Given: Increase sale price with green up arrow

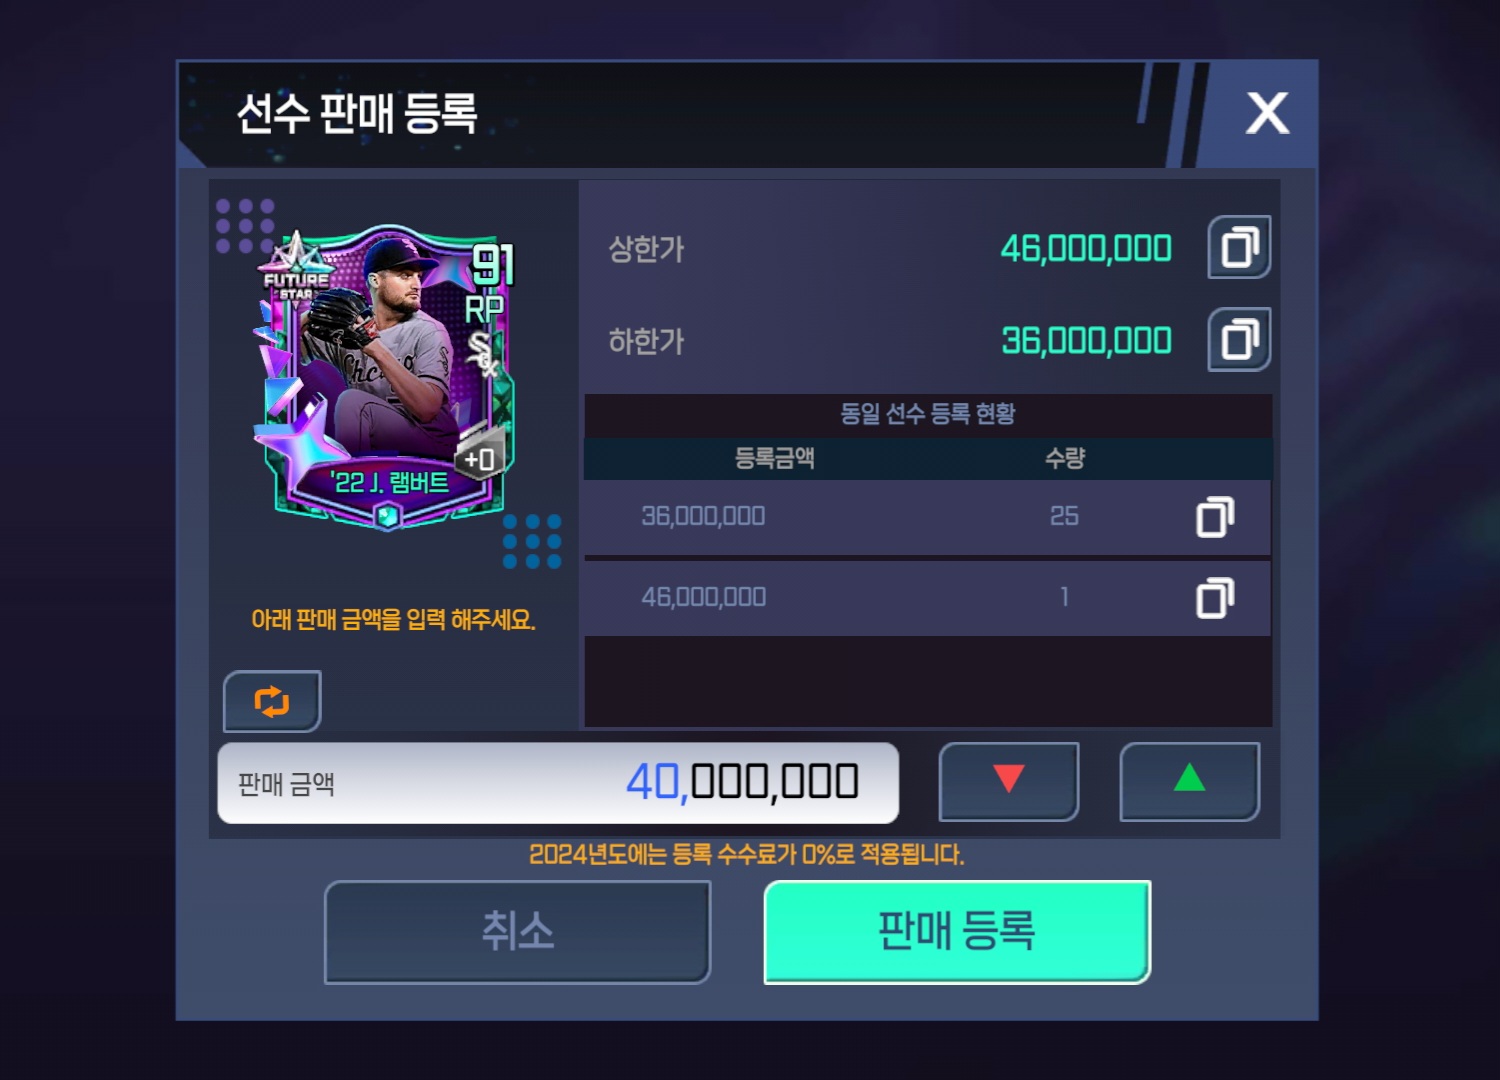Looking at the screenshot, I should point(1189,781).
